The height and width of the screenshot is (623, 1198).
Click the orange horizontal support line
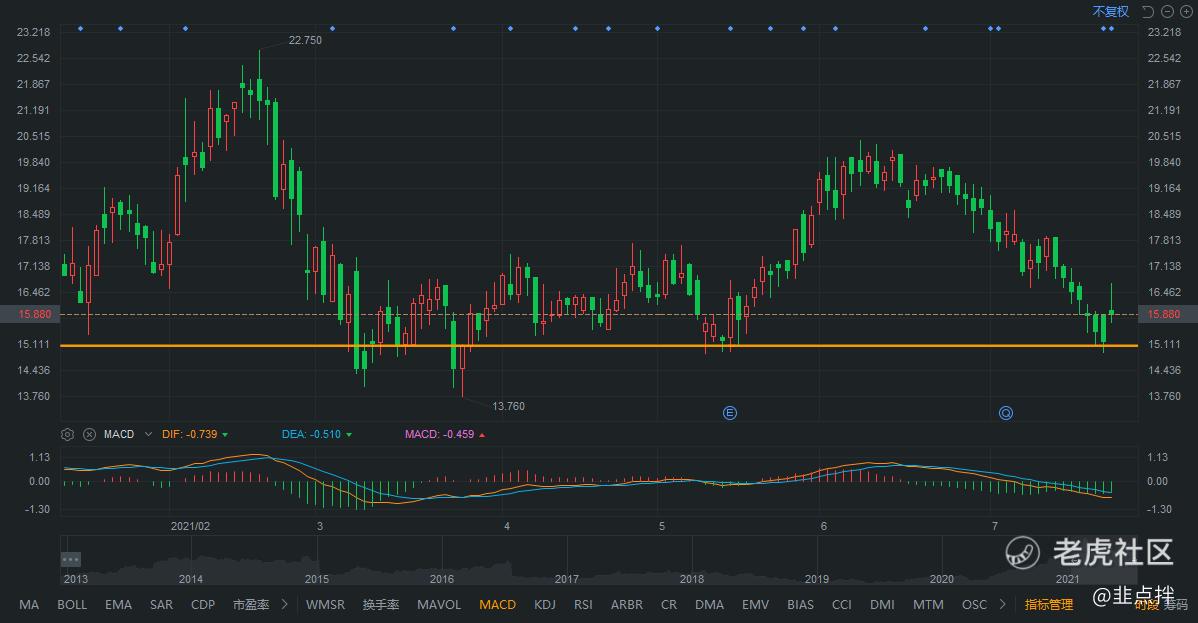(x=599, y=346)
